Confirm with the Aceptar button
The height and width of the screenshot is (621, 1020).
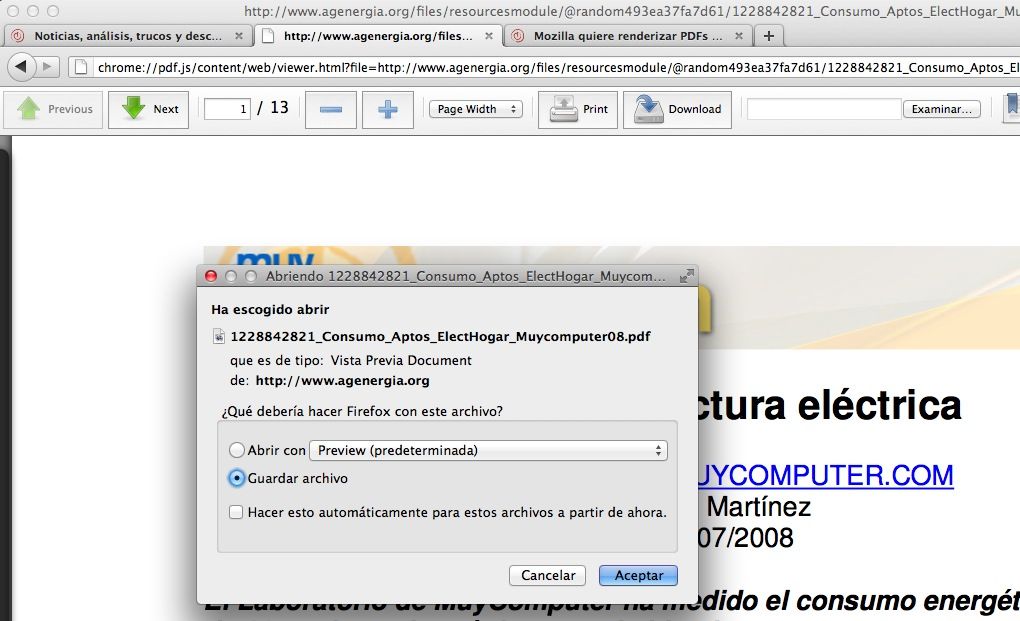click(x=638, y=575)
